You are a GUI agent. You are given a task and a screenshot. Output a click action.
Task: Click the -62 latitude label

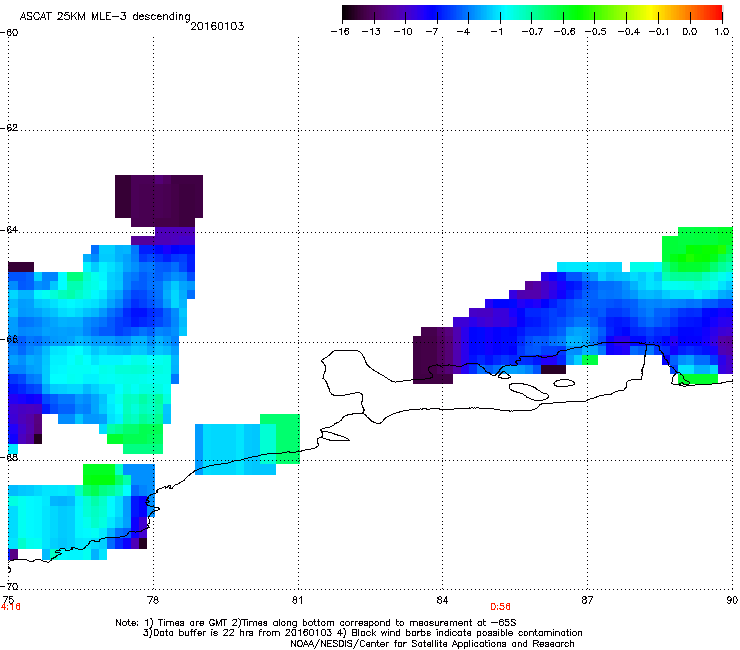coord(9,128)
